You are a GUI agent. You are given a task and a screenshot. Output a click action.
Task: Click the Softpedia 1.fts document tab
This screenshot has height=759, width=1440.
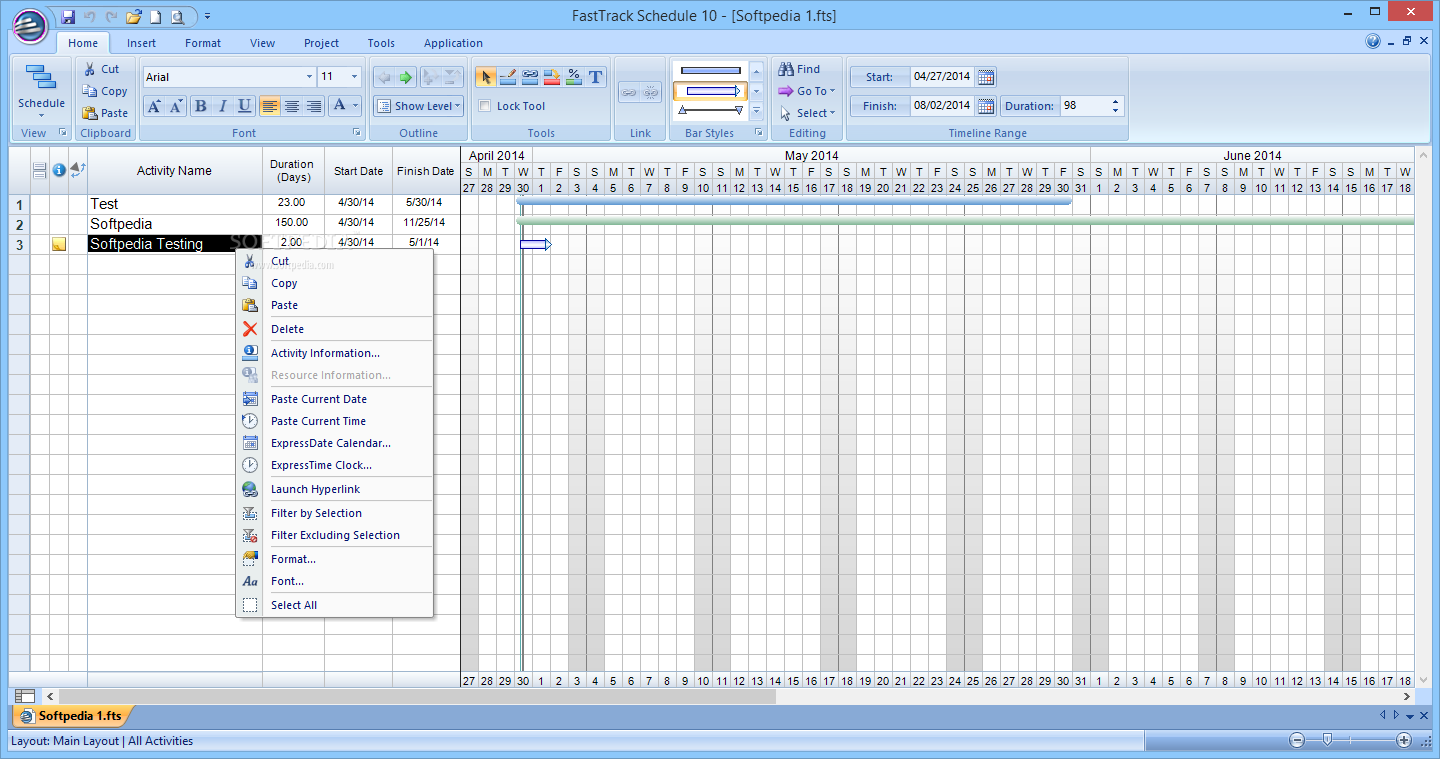point(72,716)
